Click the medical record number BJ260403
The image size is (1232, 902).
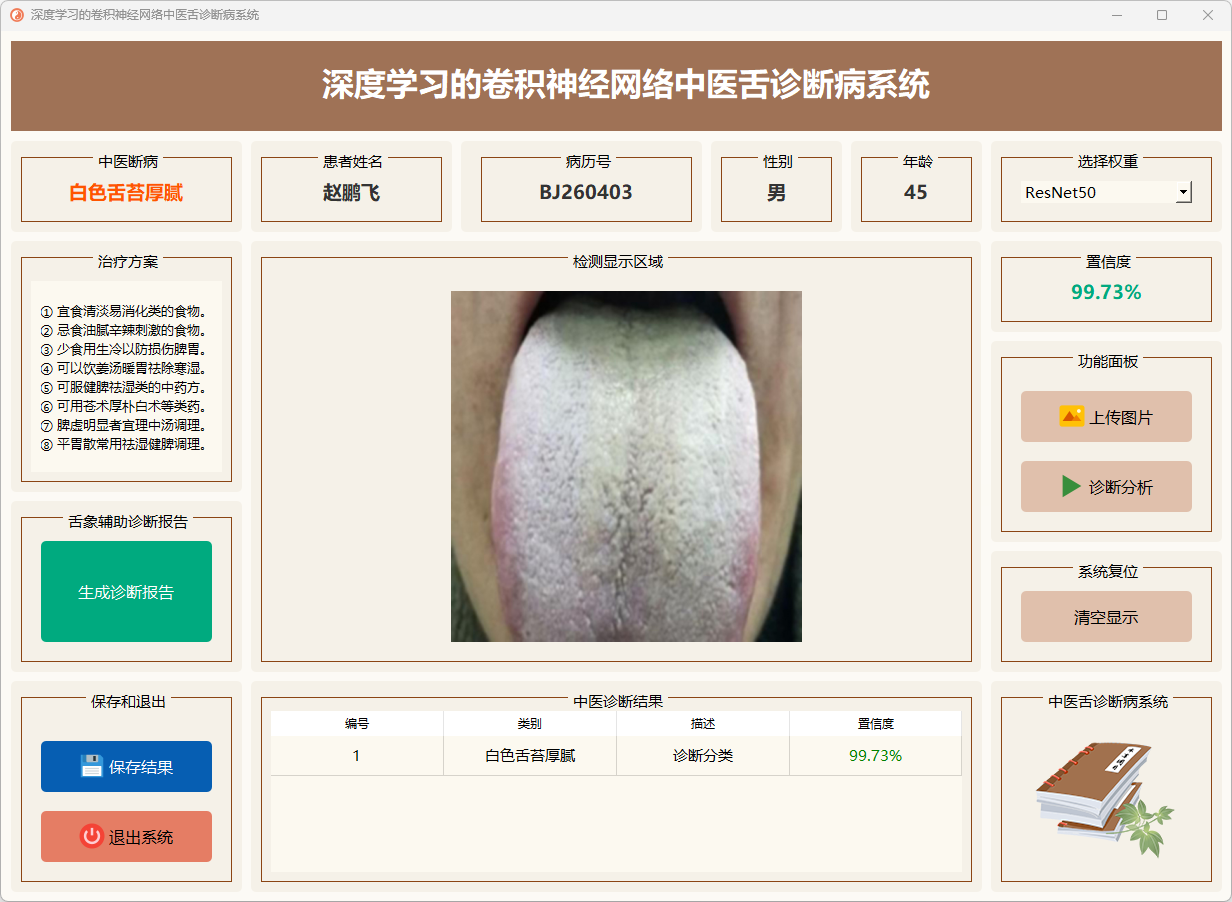(x=586, y=193)
